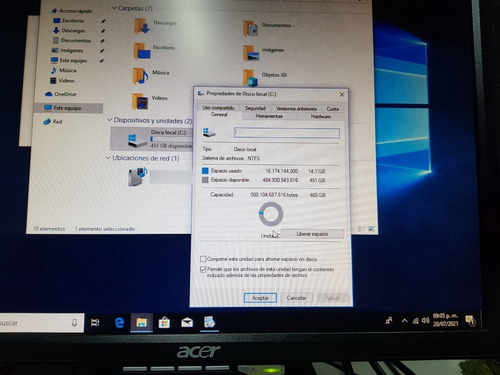The image size is (500, 375).
Task: Uncheck Permitir que los archivos indexing checkbox
Action: (203, 269)
